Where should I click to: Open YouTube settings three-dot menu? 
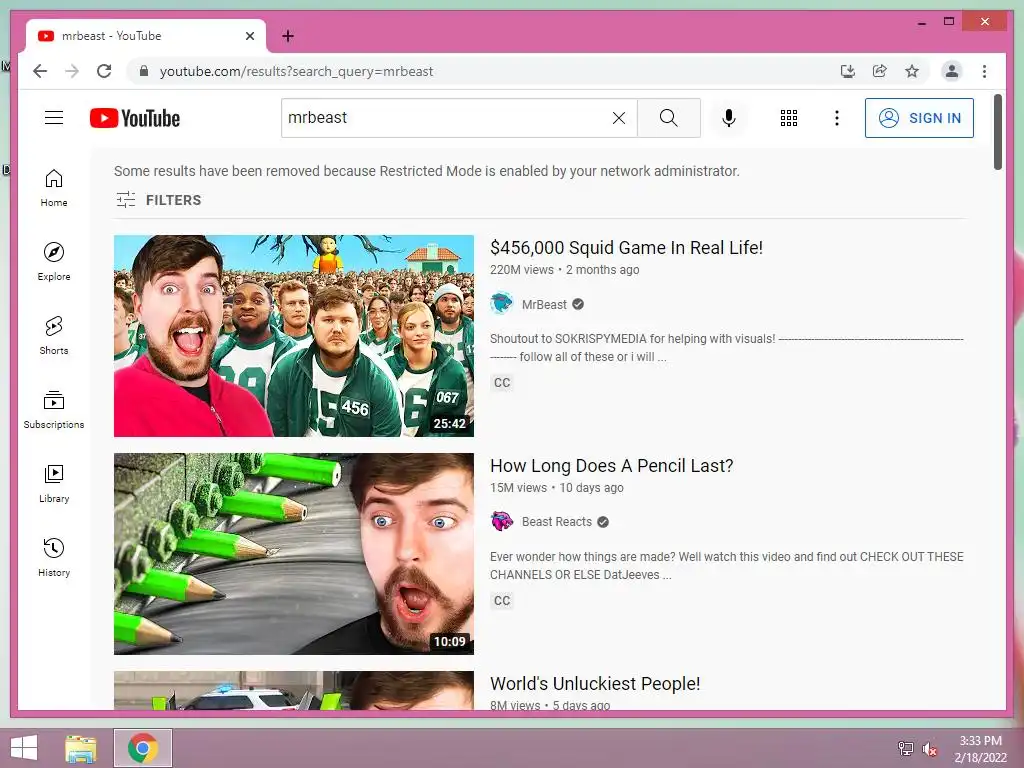[x=837, y=118]
